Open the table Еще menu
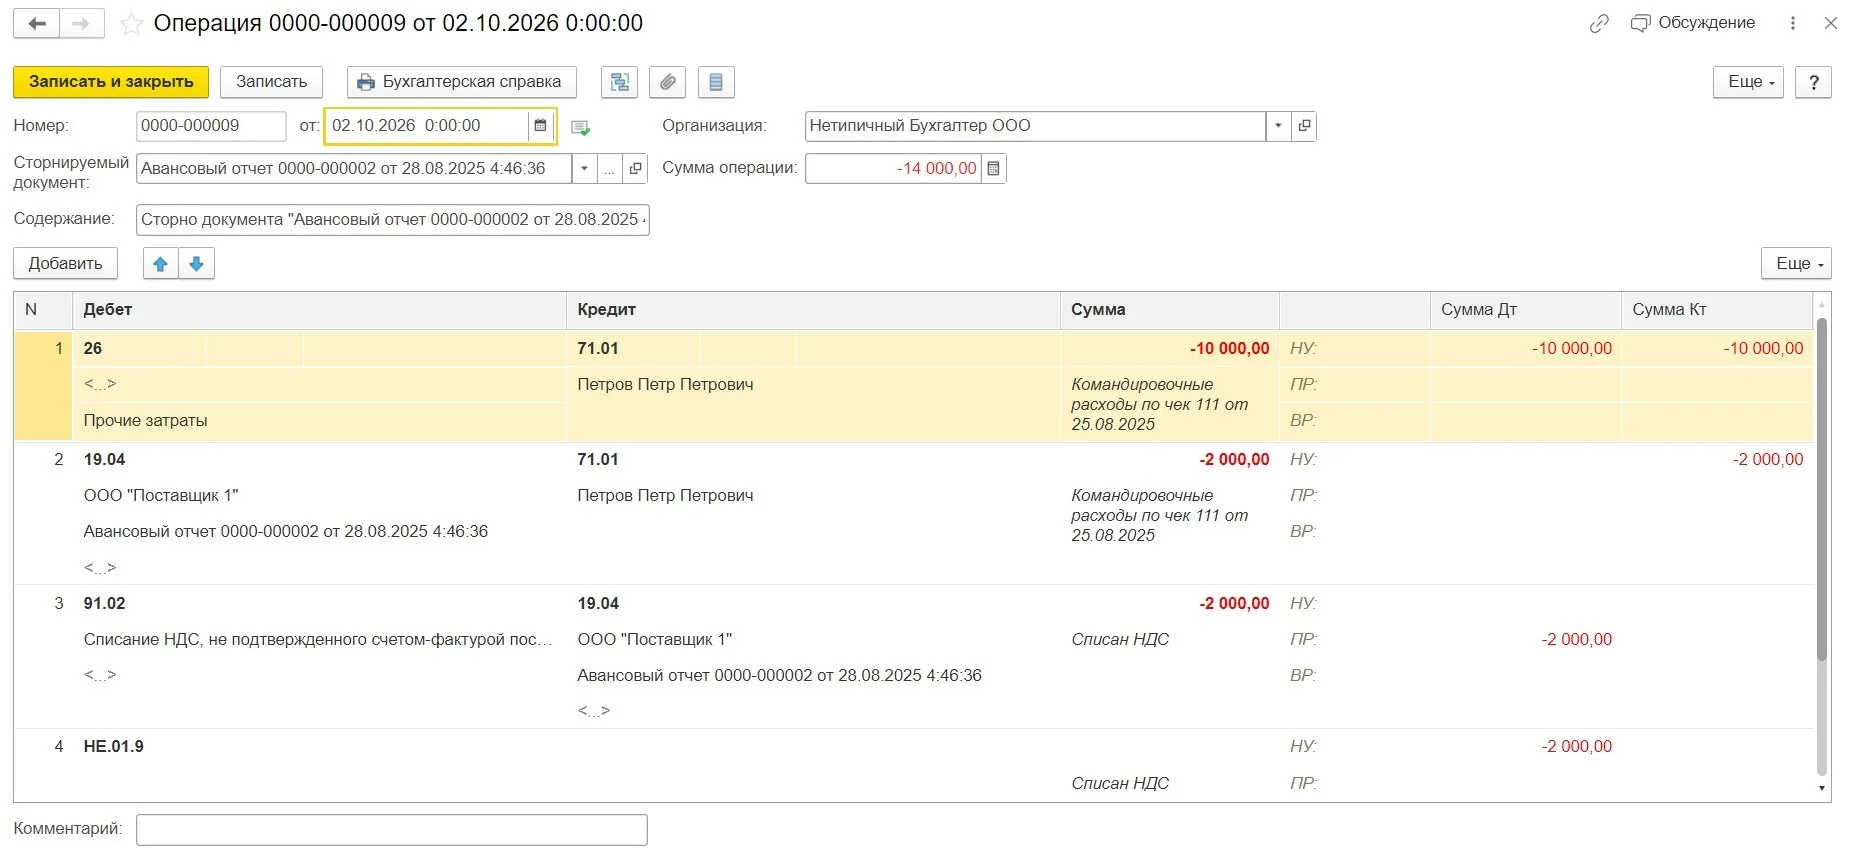This screenshot has width=1853, height=855. coord(1796,264)
